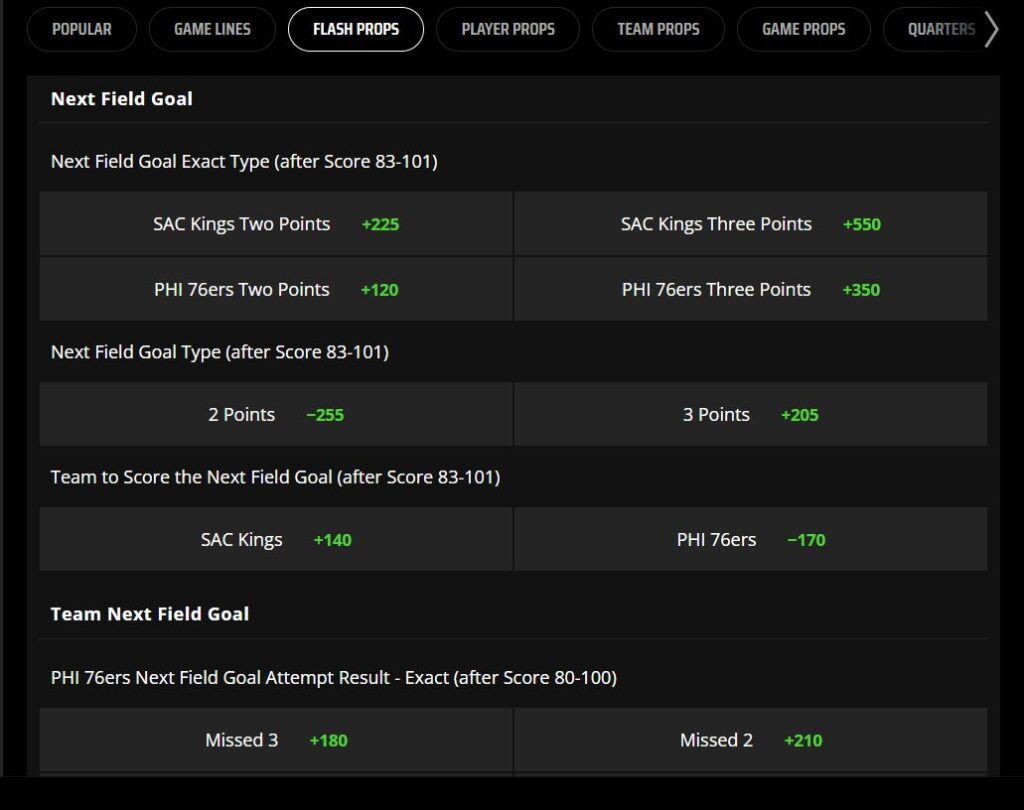
Task: Switch to the Quarters tab
Action: [941, 29]
